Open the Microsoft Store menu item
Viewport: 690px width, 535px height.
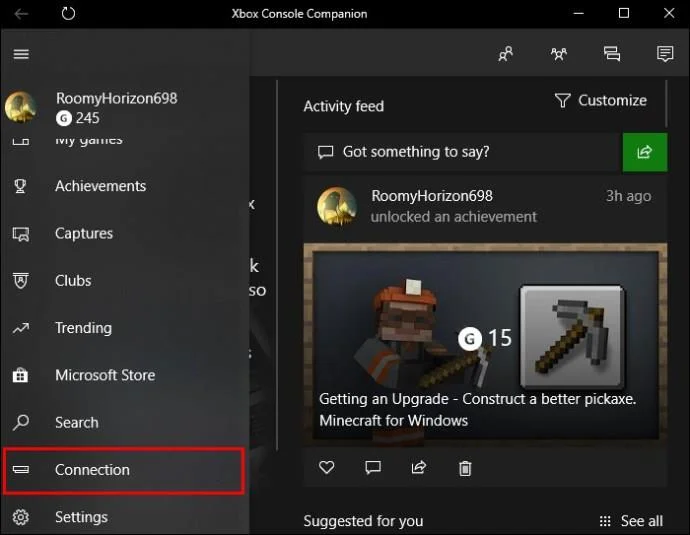125,375
